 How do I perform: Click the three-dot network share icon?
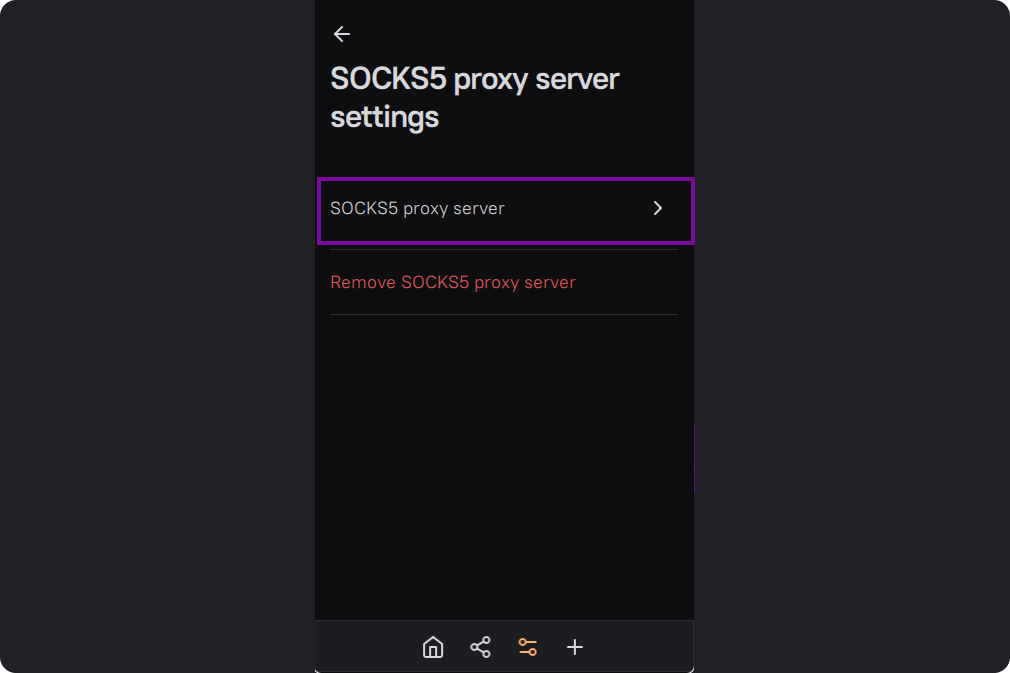pyautogui.click(x=480, y=647)
